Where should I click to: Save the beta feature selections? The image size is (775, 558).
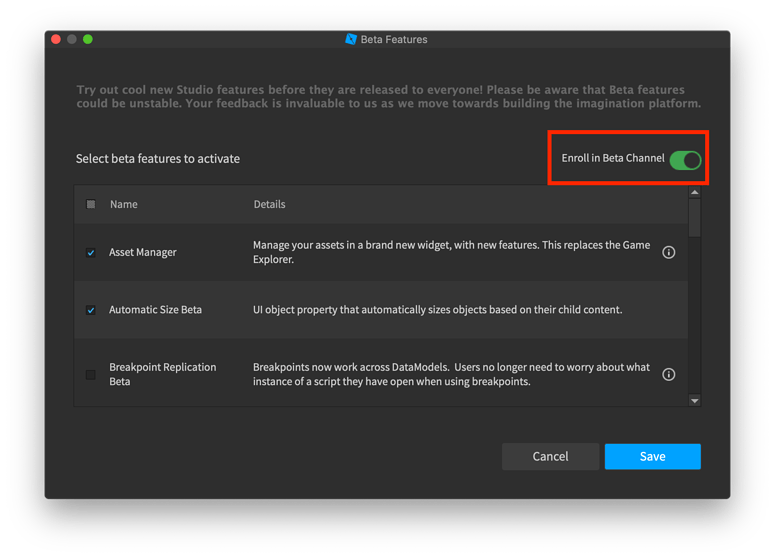[652, 456]
